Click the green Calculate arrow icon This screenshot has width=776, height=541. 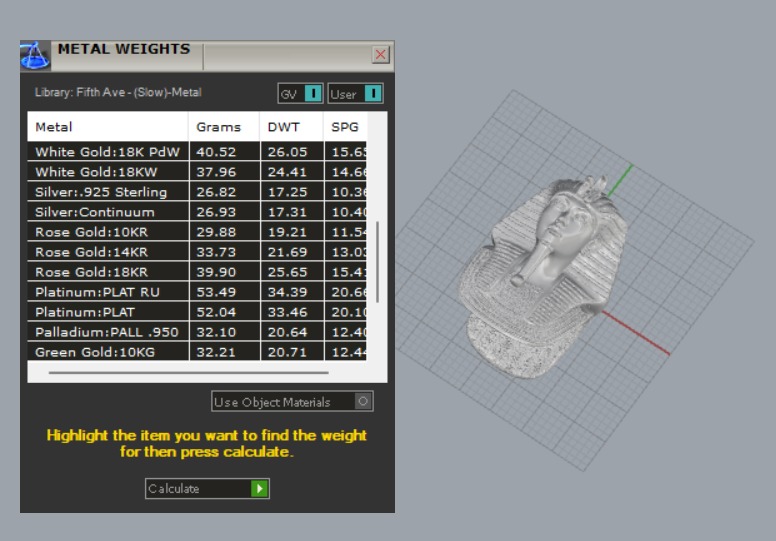point(259,489)
